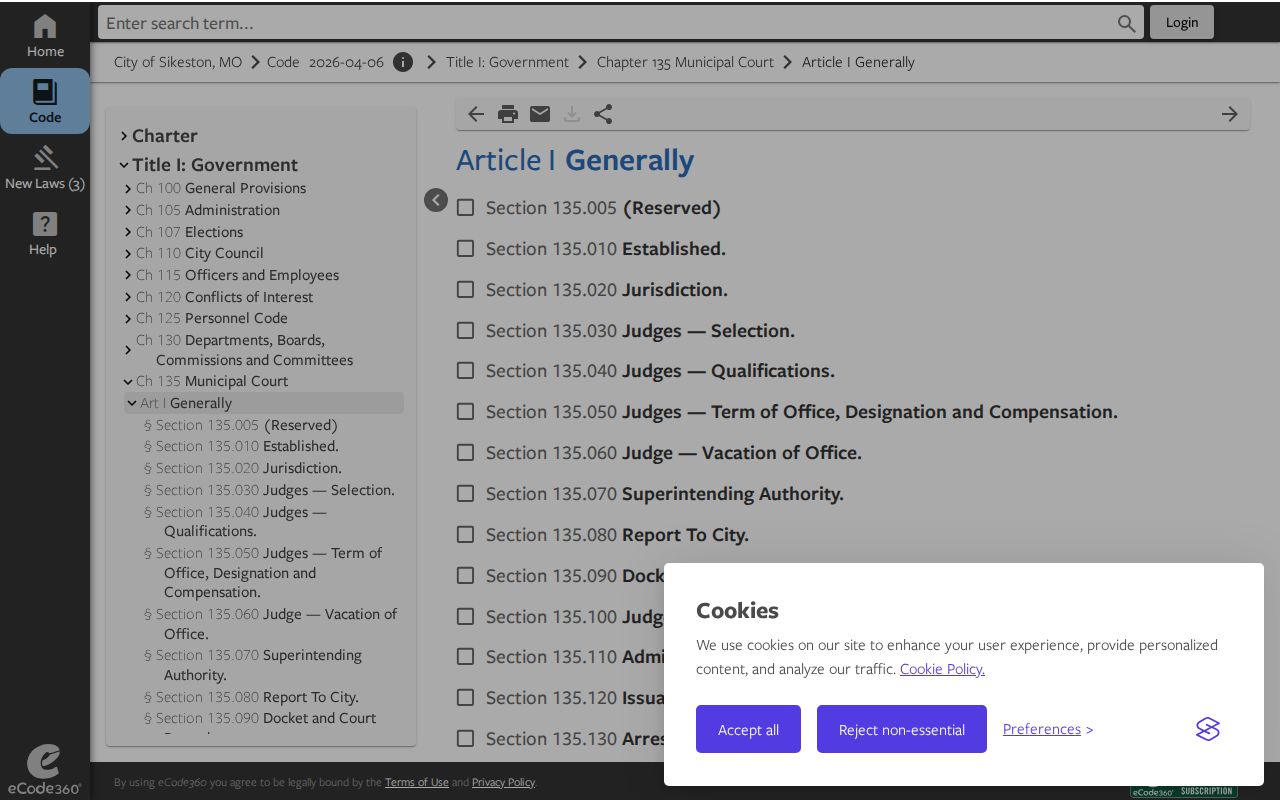Check Section 135.010 Established box
1280x800 pixels.
pos(465,248)
